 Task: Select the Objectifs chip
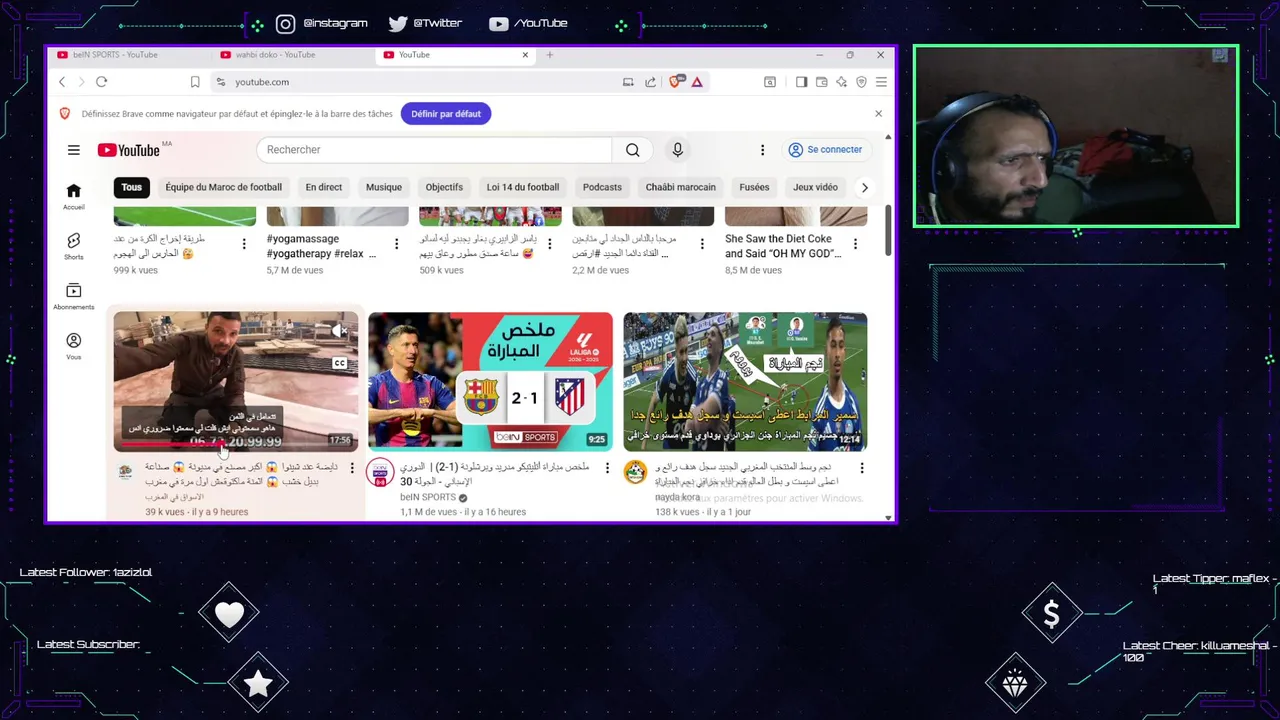coord(444,187)
